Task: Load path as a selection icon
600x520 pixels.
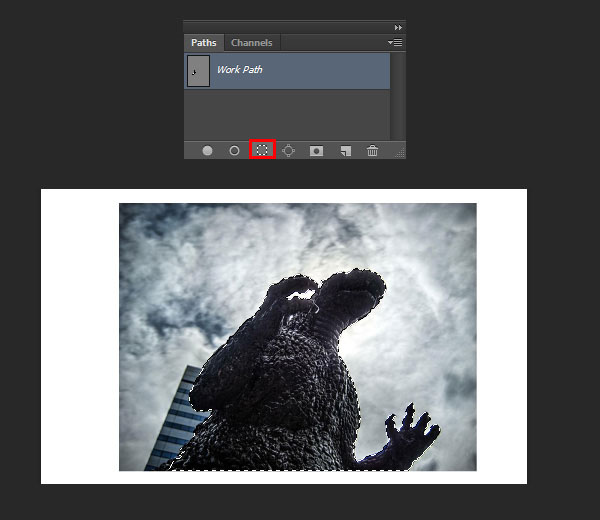Action: [262, 150]
